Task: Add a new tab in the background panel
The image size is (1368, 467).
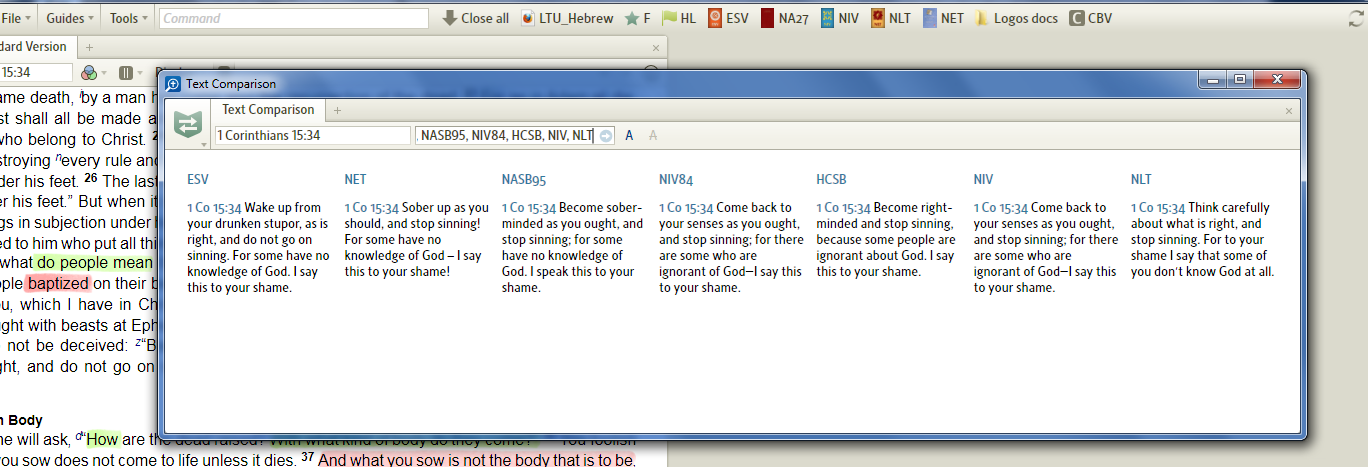Action: coord(89,47)
